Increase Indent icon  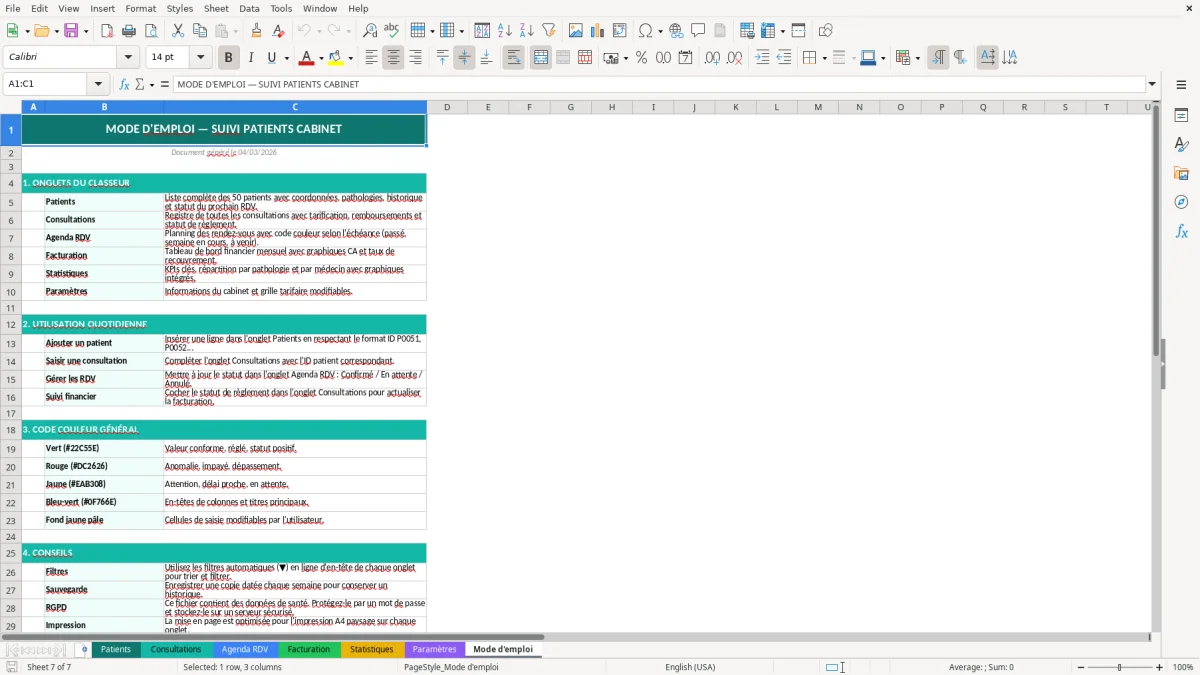point(762,58)
